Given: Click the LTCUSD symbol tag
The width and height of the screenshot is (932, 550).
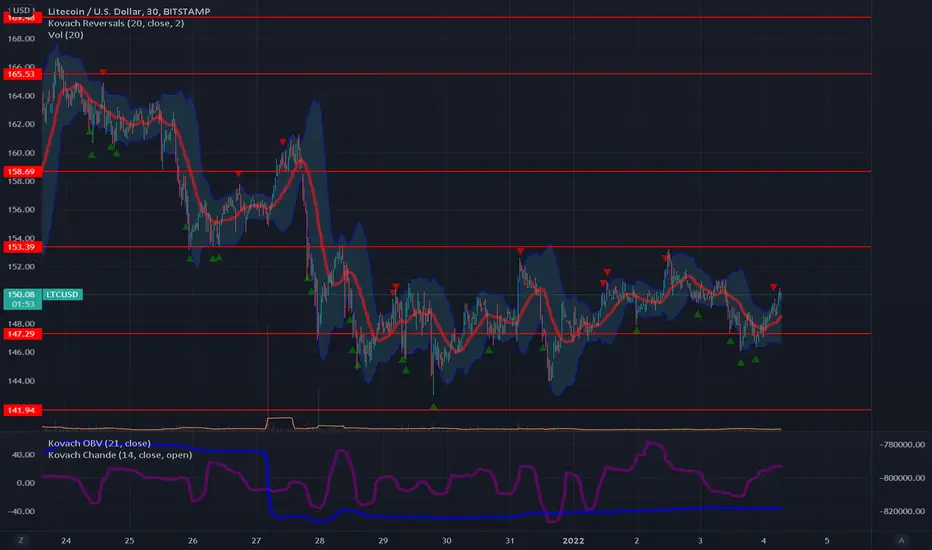Looking at the screenshot, I should (62, 294).
